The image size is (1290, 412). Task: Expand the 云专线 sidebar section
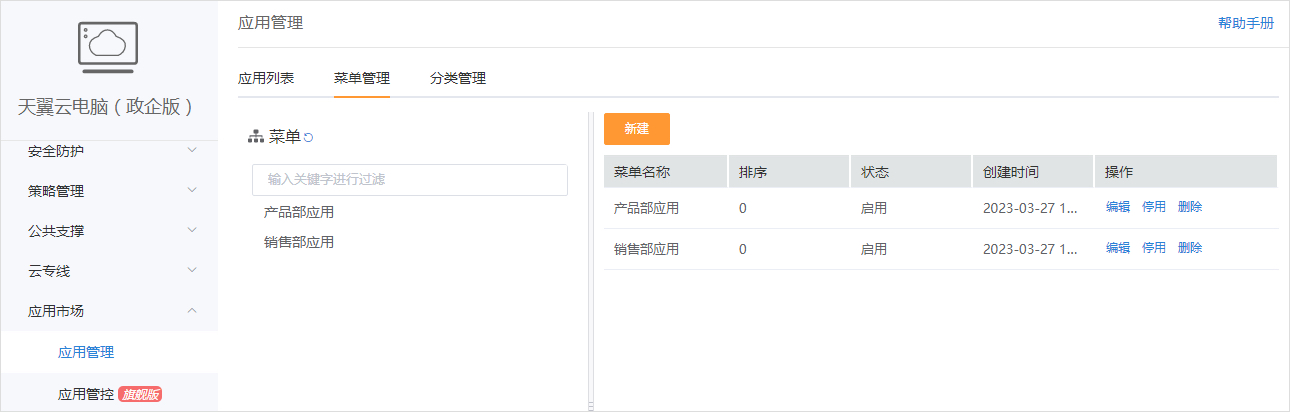point(192,271)
